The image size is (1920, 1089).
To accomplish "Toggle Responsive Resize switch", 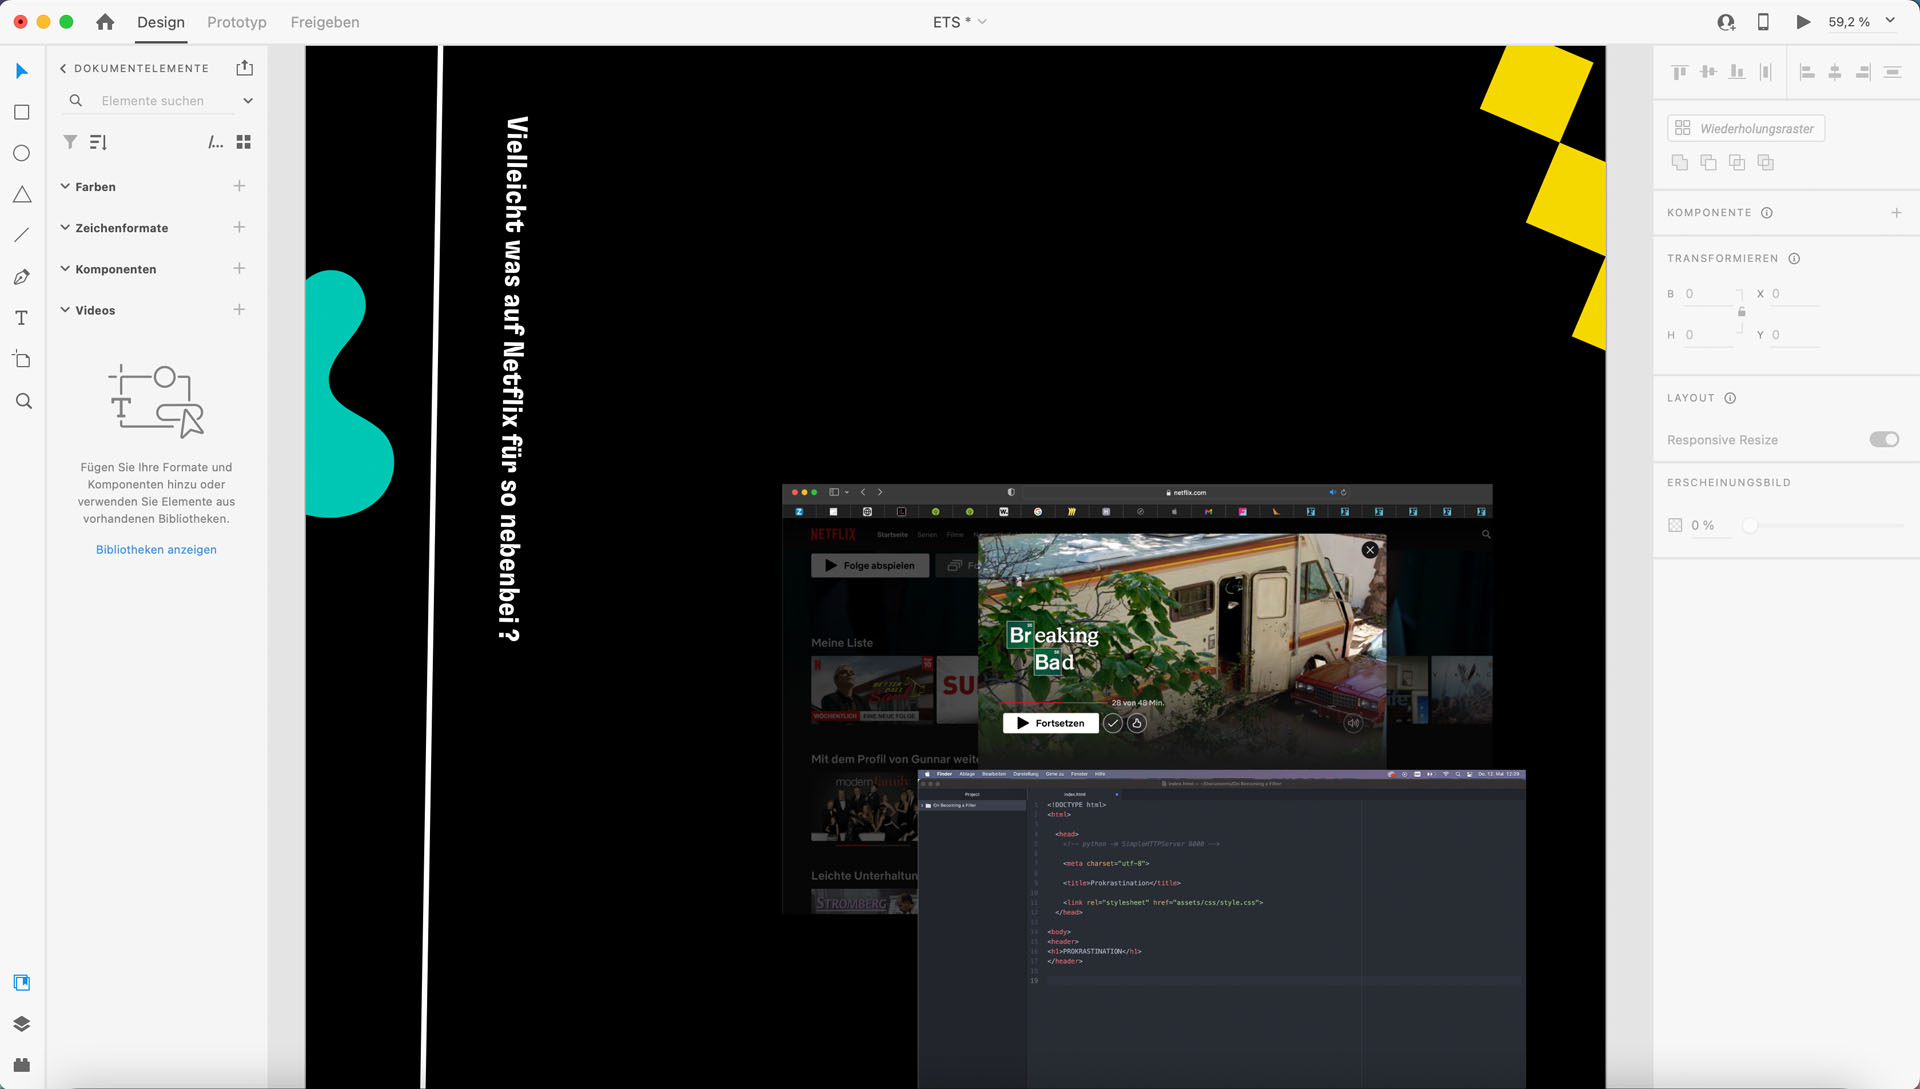I will click(x=1884, y=439).
